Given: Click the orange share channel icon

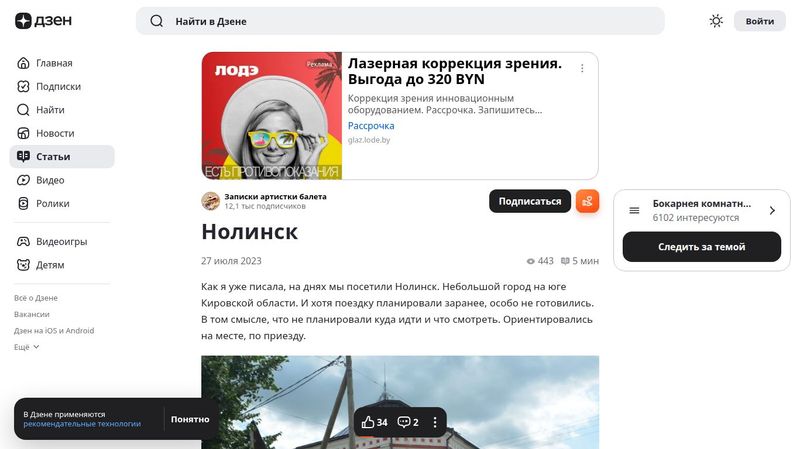Looking at the screenshot, I should pyautogui.click(x=587, y=201).
